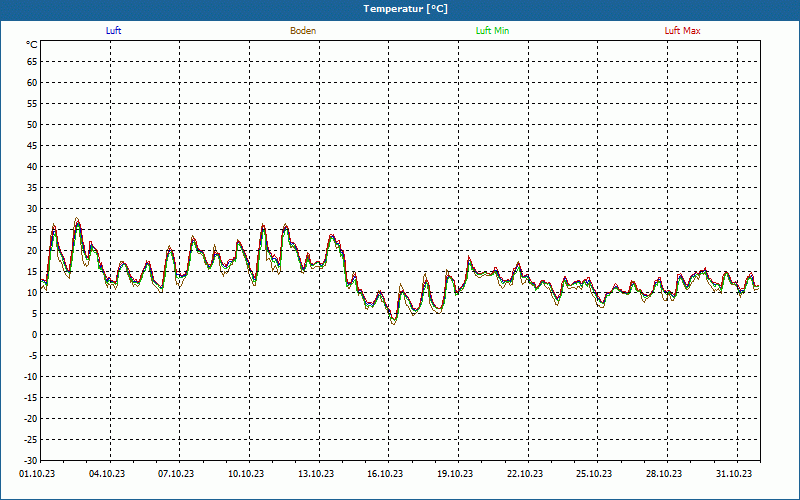800x500 pixels.
Task: Click the 35 value on the temperature axis
Action: 32,188
